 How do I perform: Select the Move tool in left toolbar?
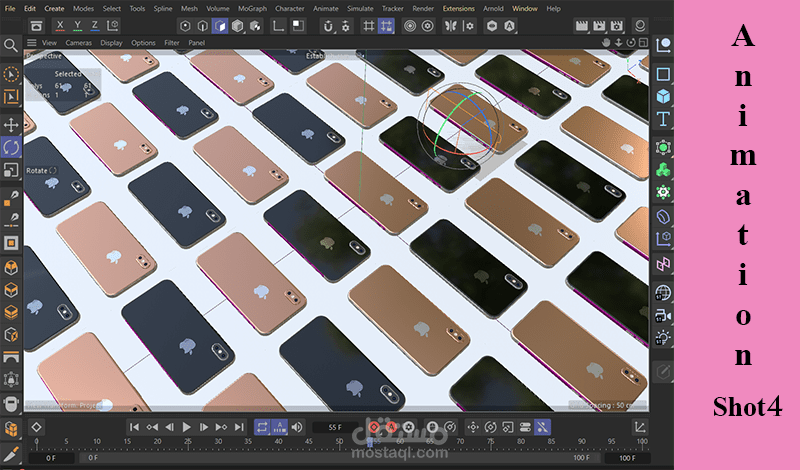point(11,125)
